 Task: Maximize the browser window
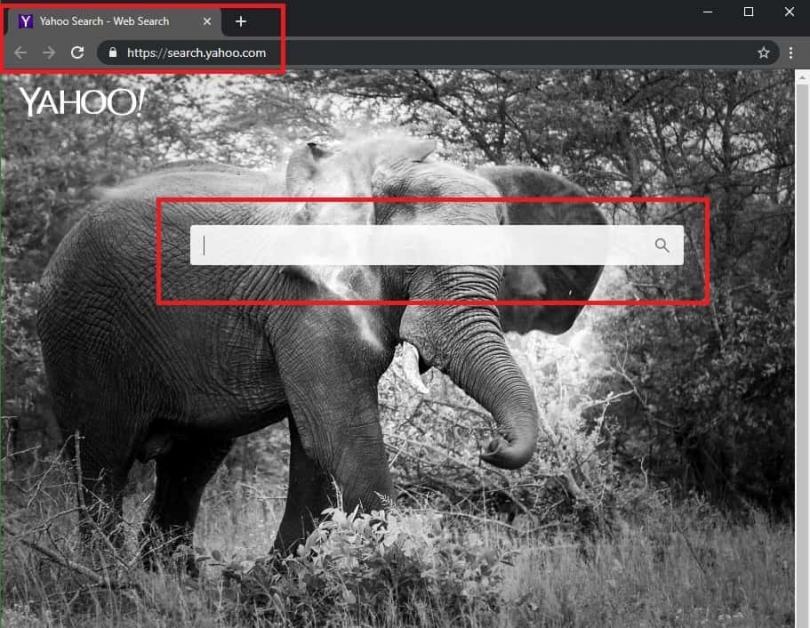tap(749, 12)
